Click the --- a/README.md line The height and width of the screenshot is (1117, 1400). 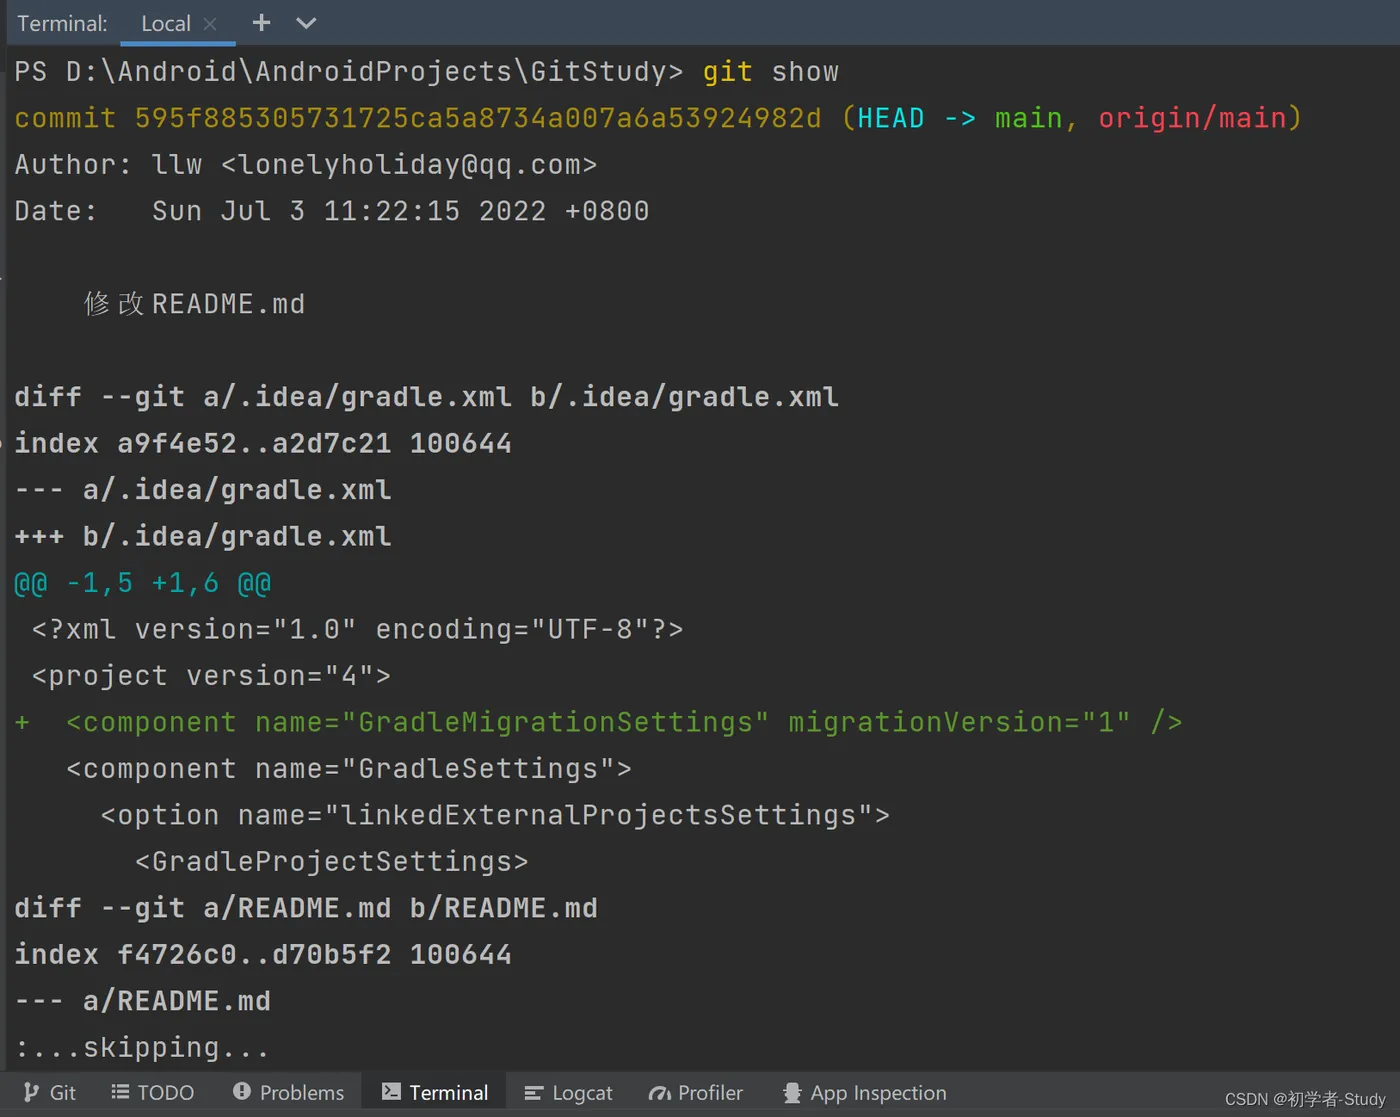(x=142, y=1001)
